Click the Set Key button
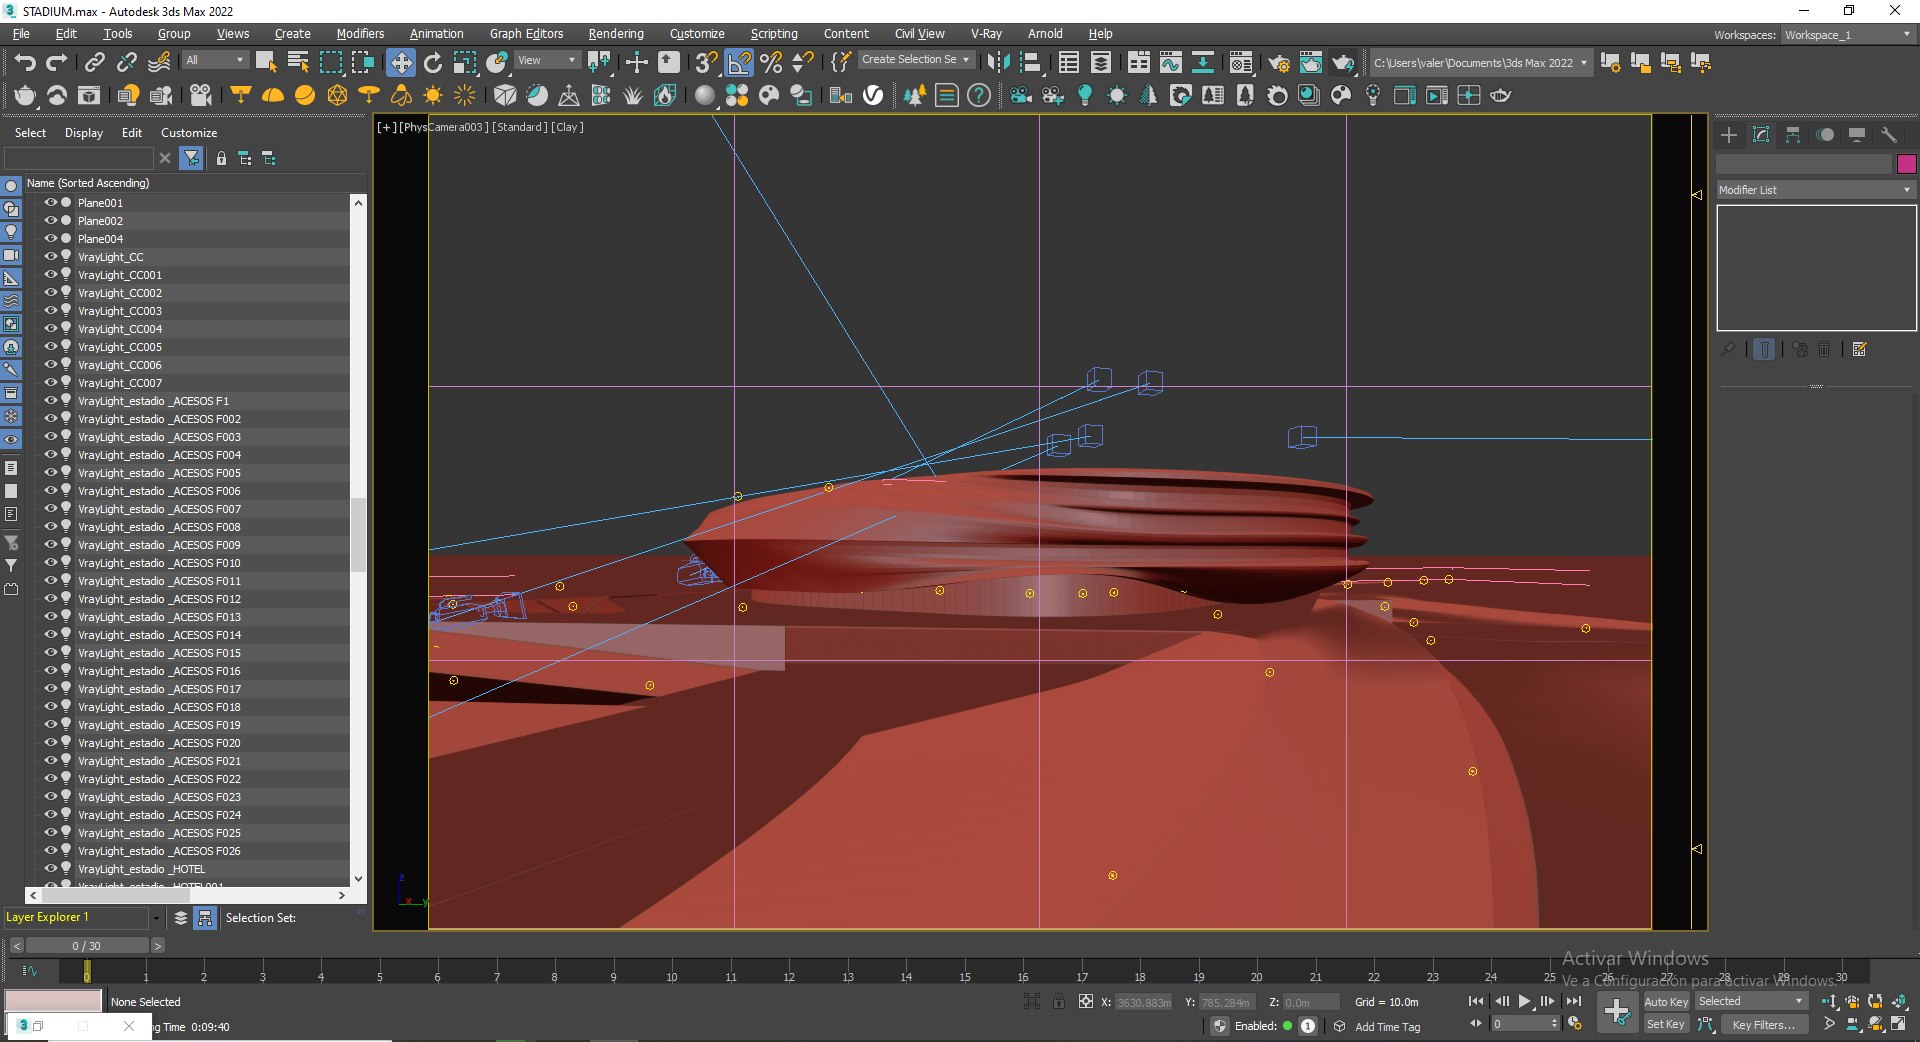 (1666, 1024)
